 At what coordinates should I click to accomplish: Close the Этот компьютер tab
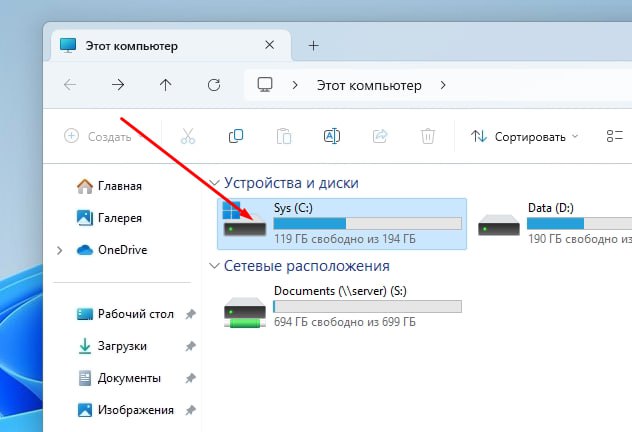pos(269,45)
